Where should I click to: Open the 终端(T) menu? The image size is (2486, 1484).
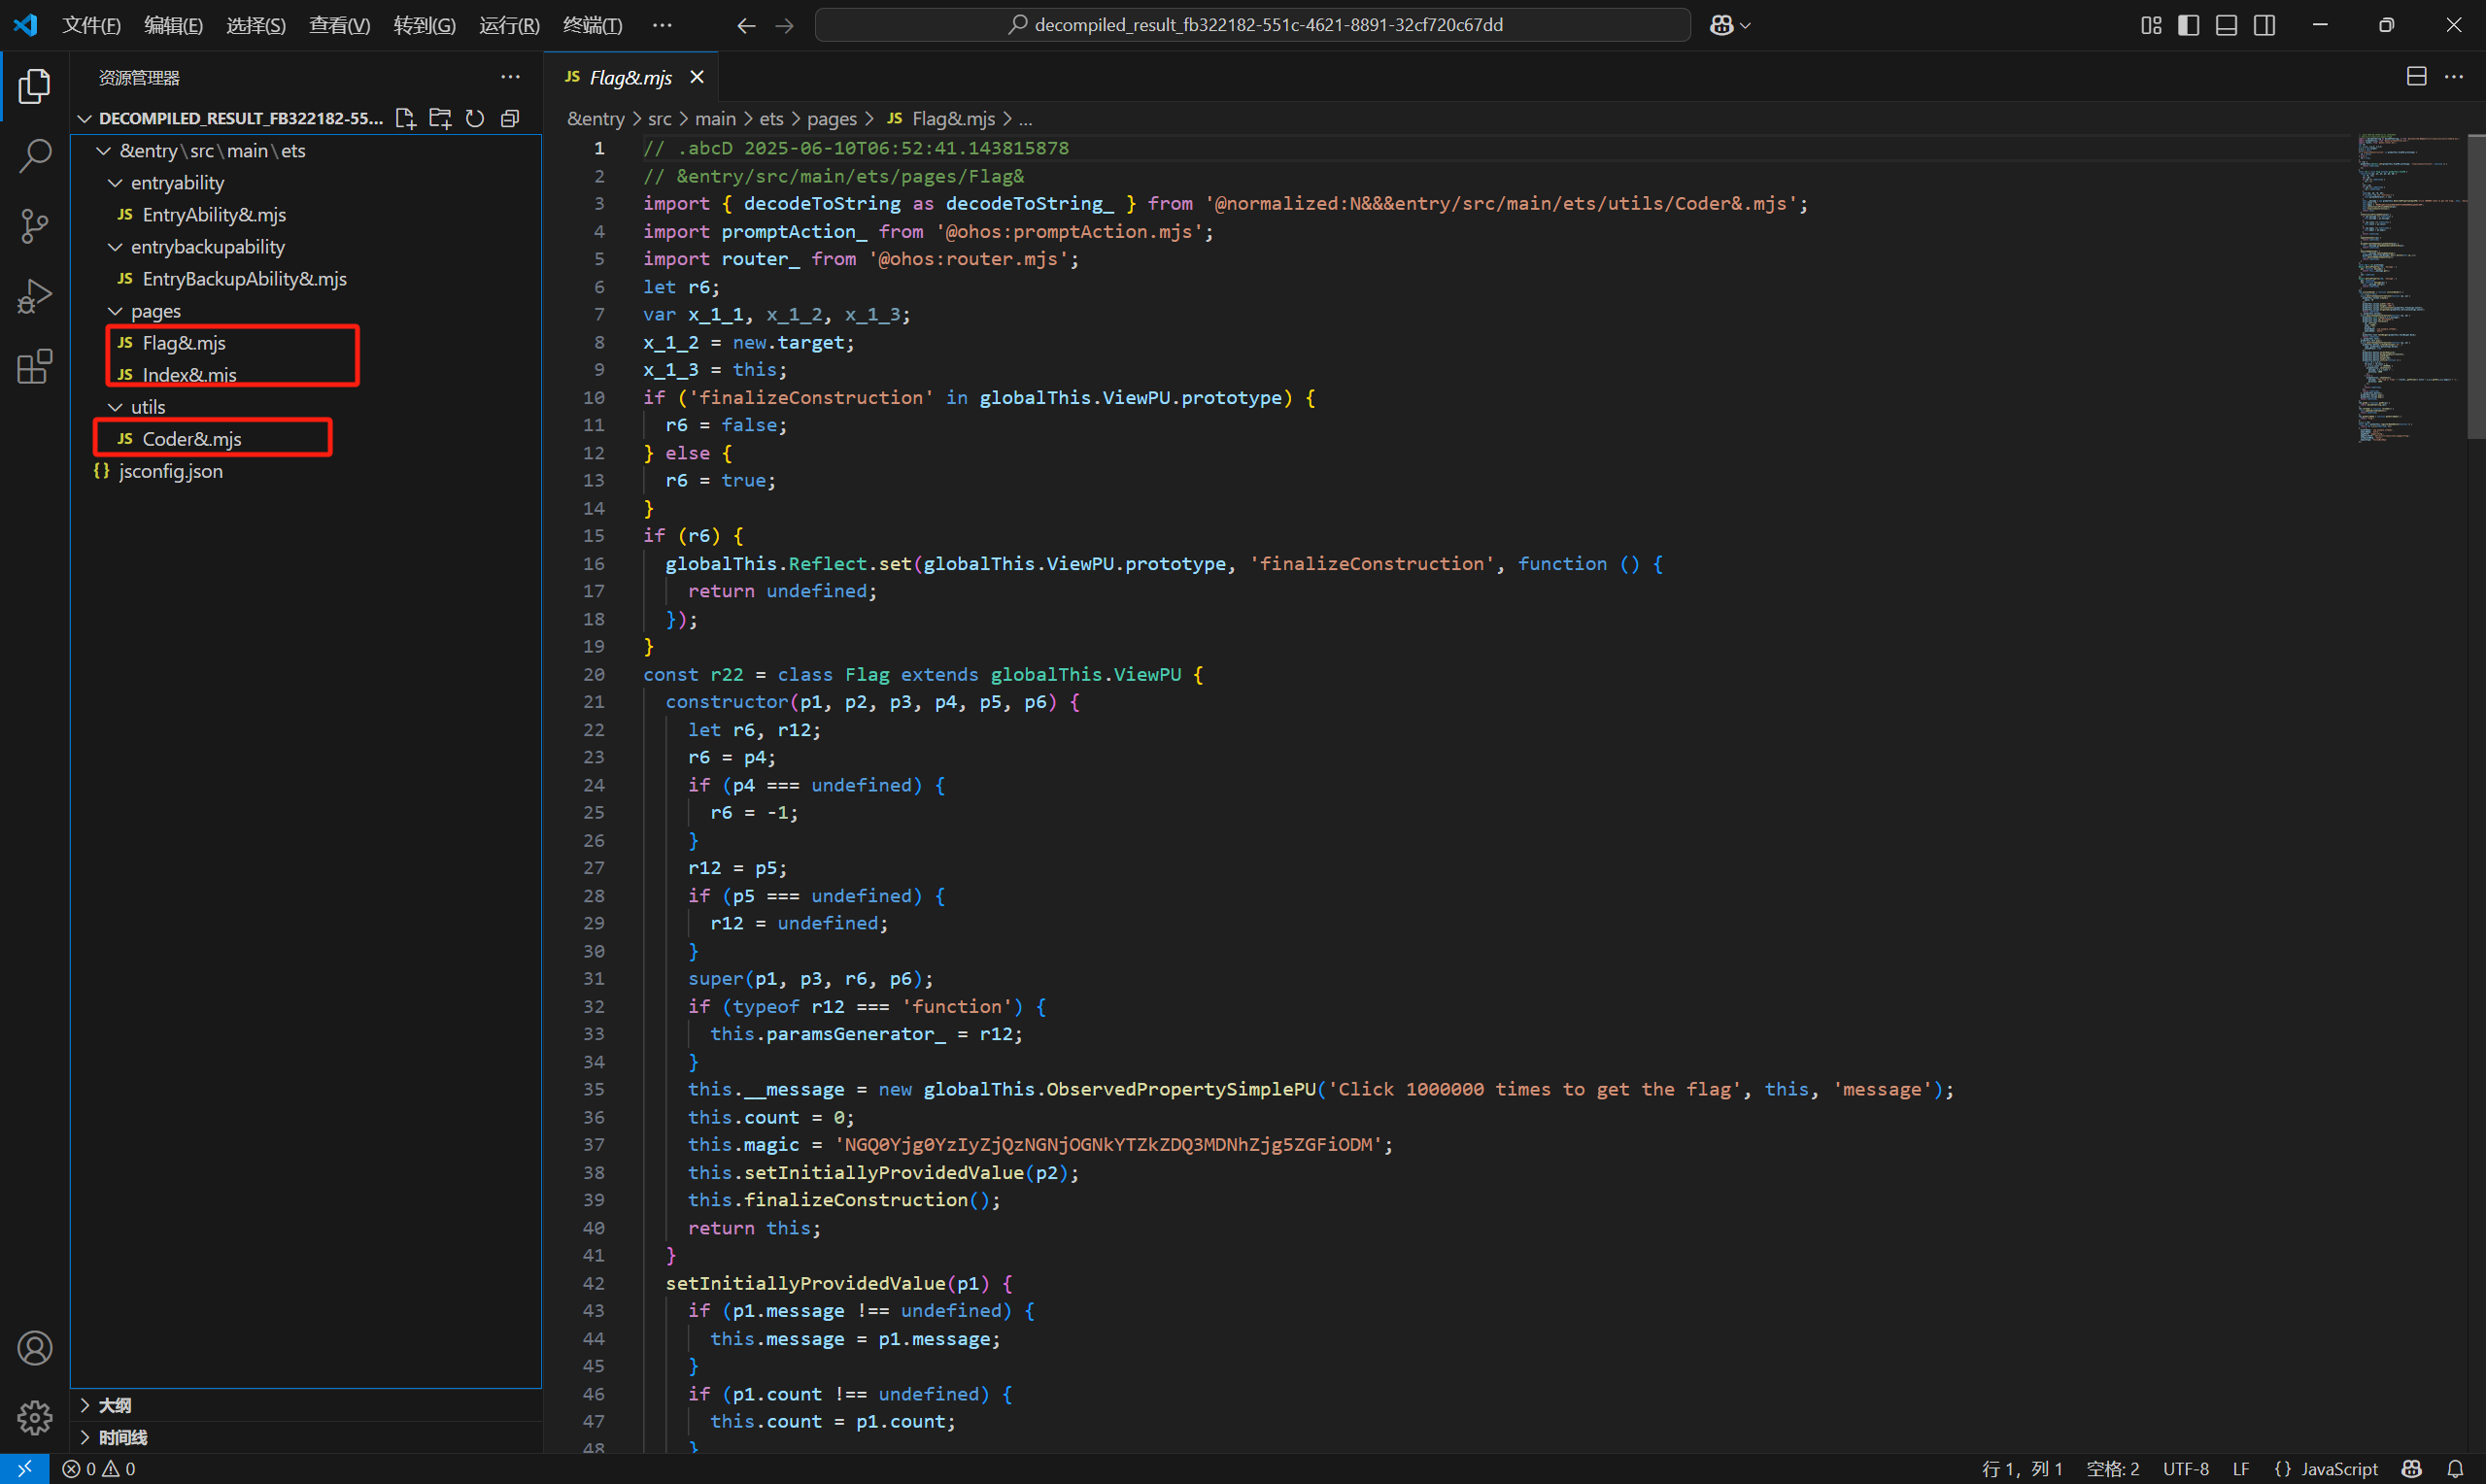[592, 25]
